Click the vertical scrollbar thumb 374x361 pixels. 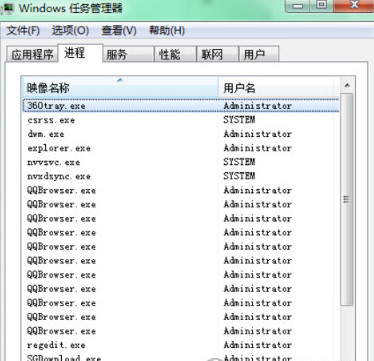[347, 199]
